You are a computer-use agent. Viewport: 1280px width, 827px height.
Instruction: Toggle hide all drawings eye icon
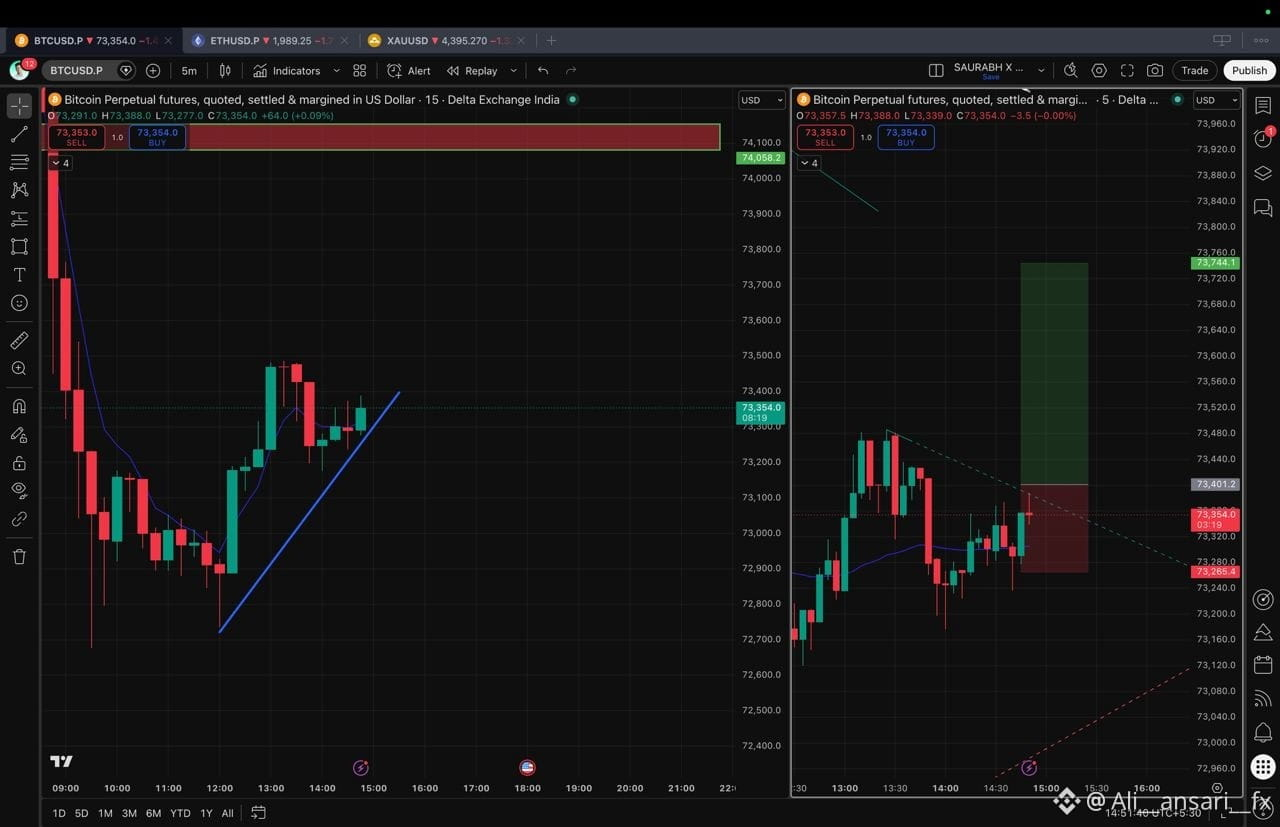(19, 491)
